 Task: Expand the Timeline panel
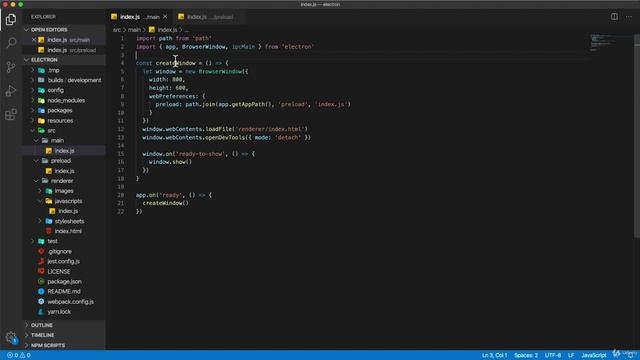click(x=42, y=335)
